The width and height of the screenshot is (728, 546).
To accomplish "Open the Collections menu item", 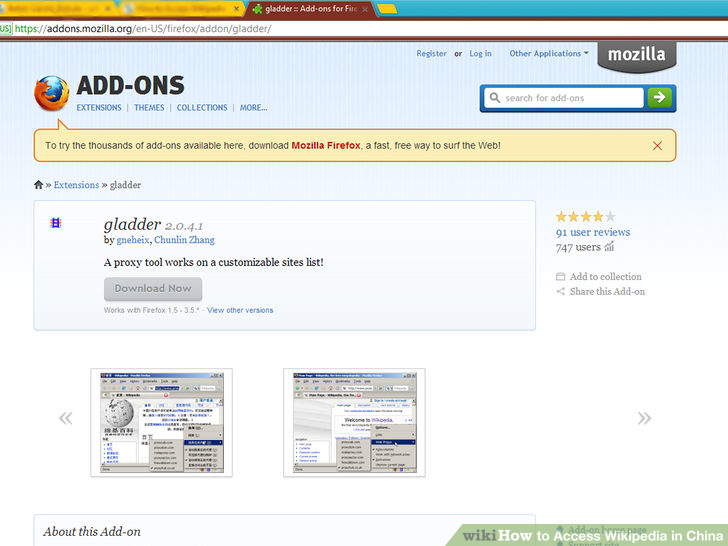I will click(202, 108).
